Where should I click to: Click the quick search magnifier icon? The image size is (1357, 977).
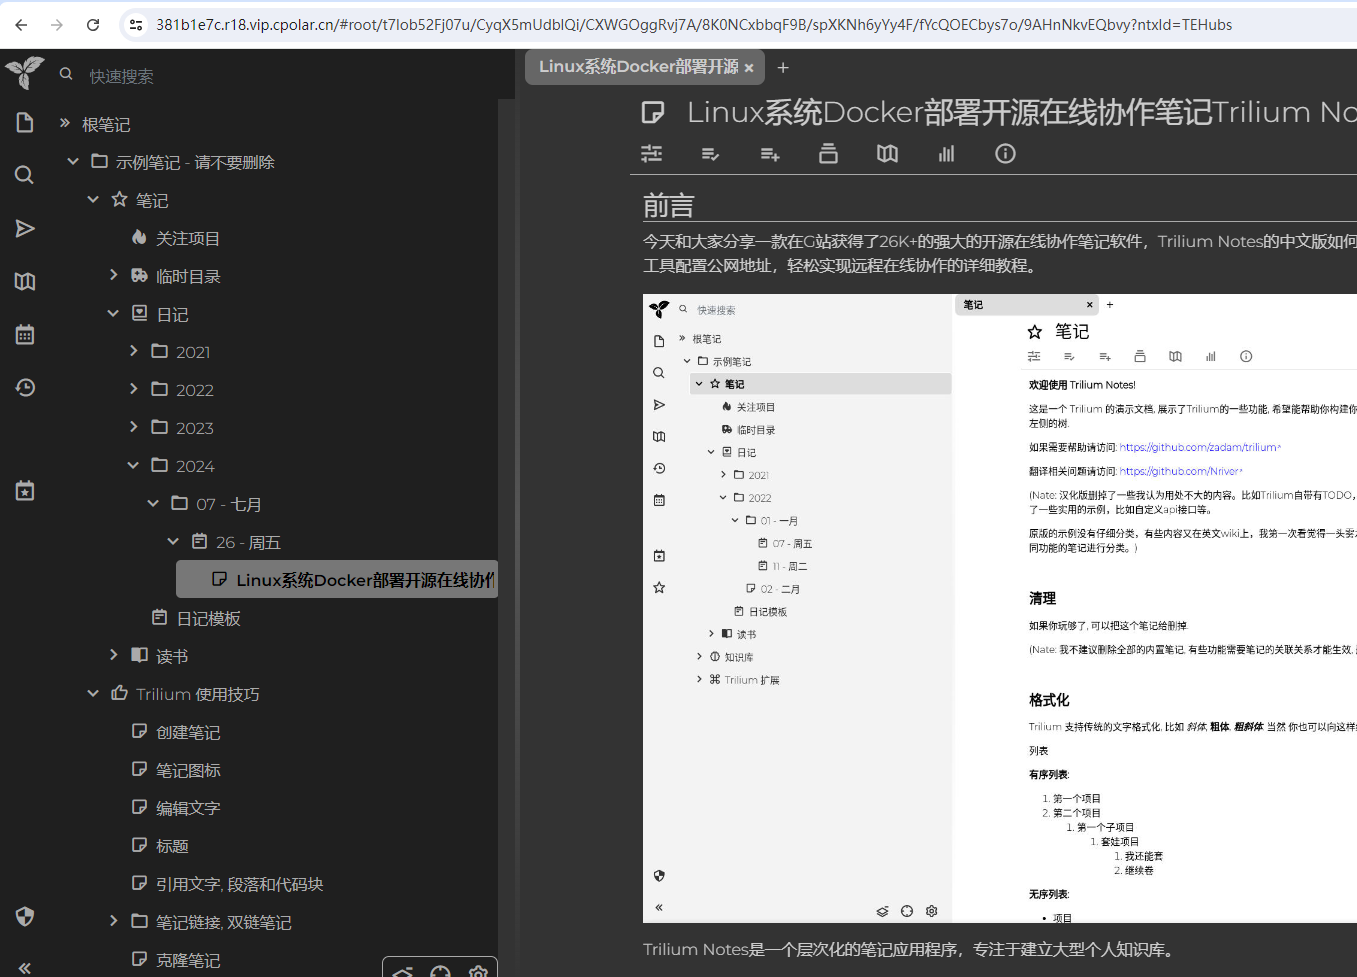67,74
